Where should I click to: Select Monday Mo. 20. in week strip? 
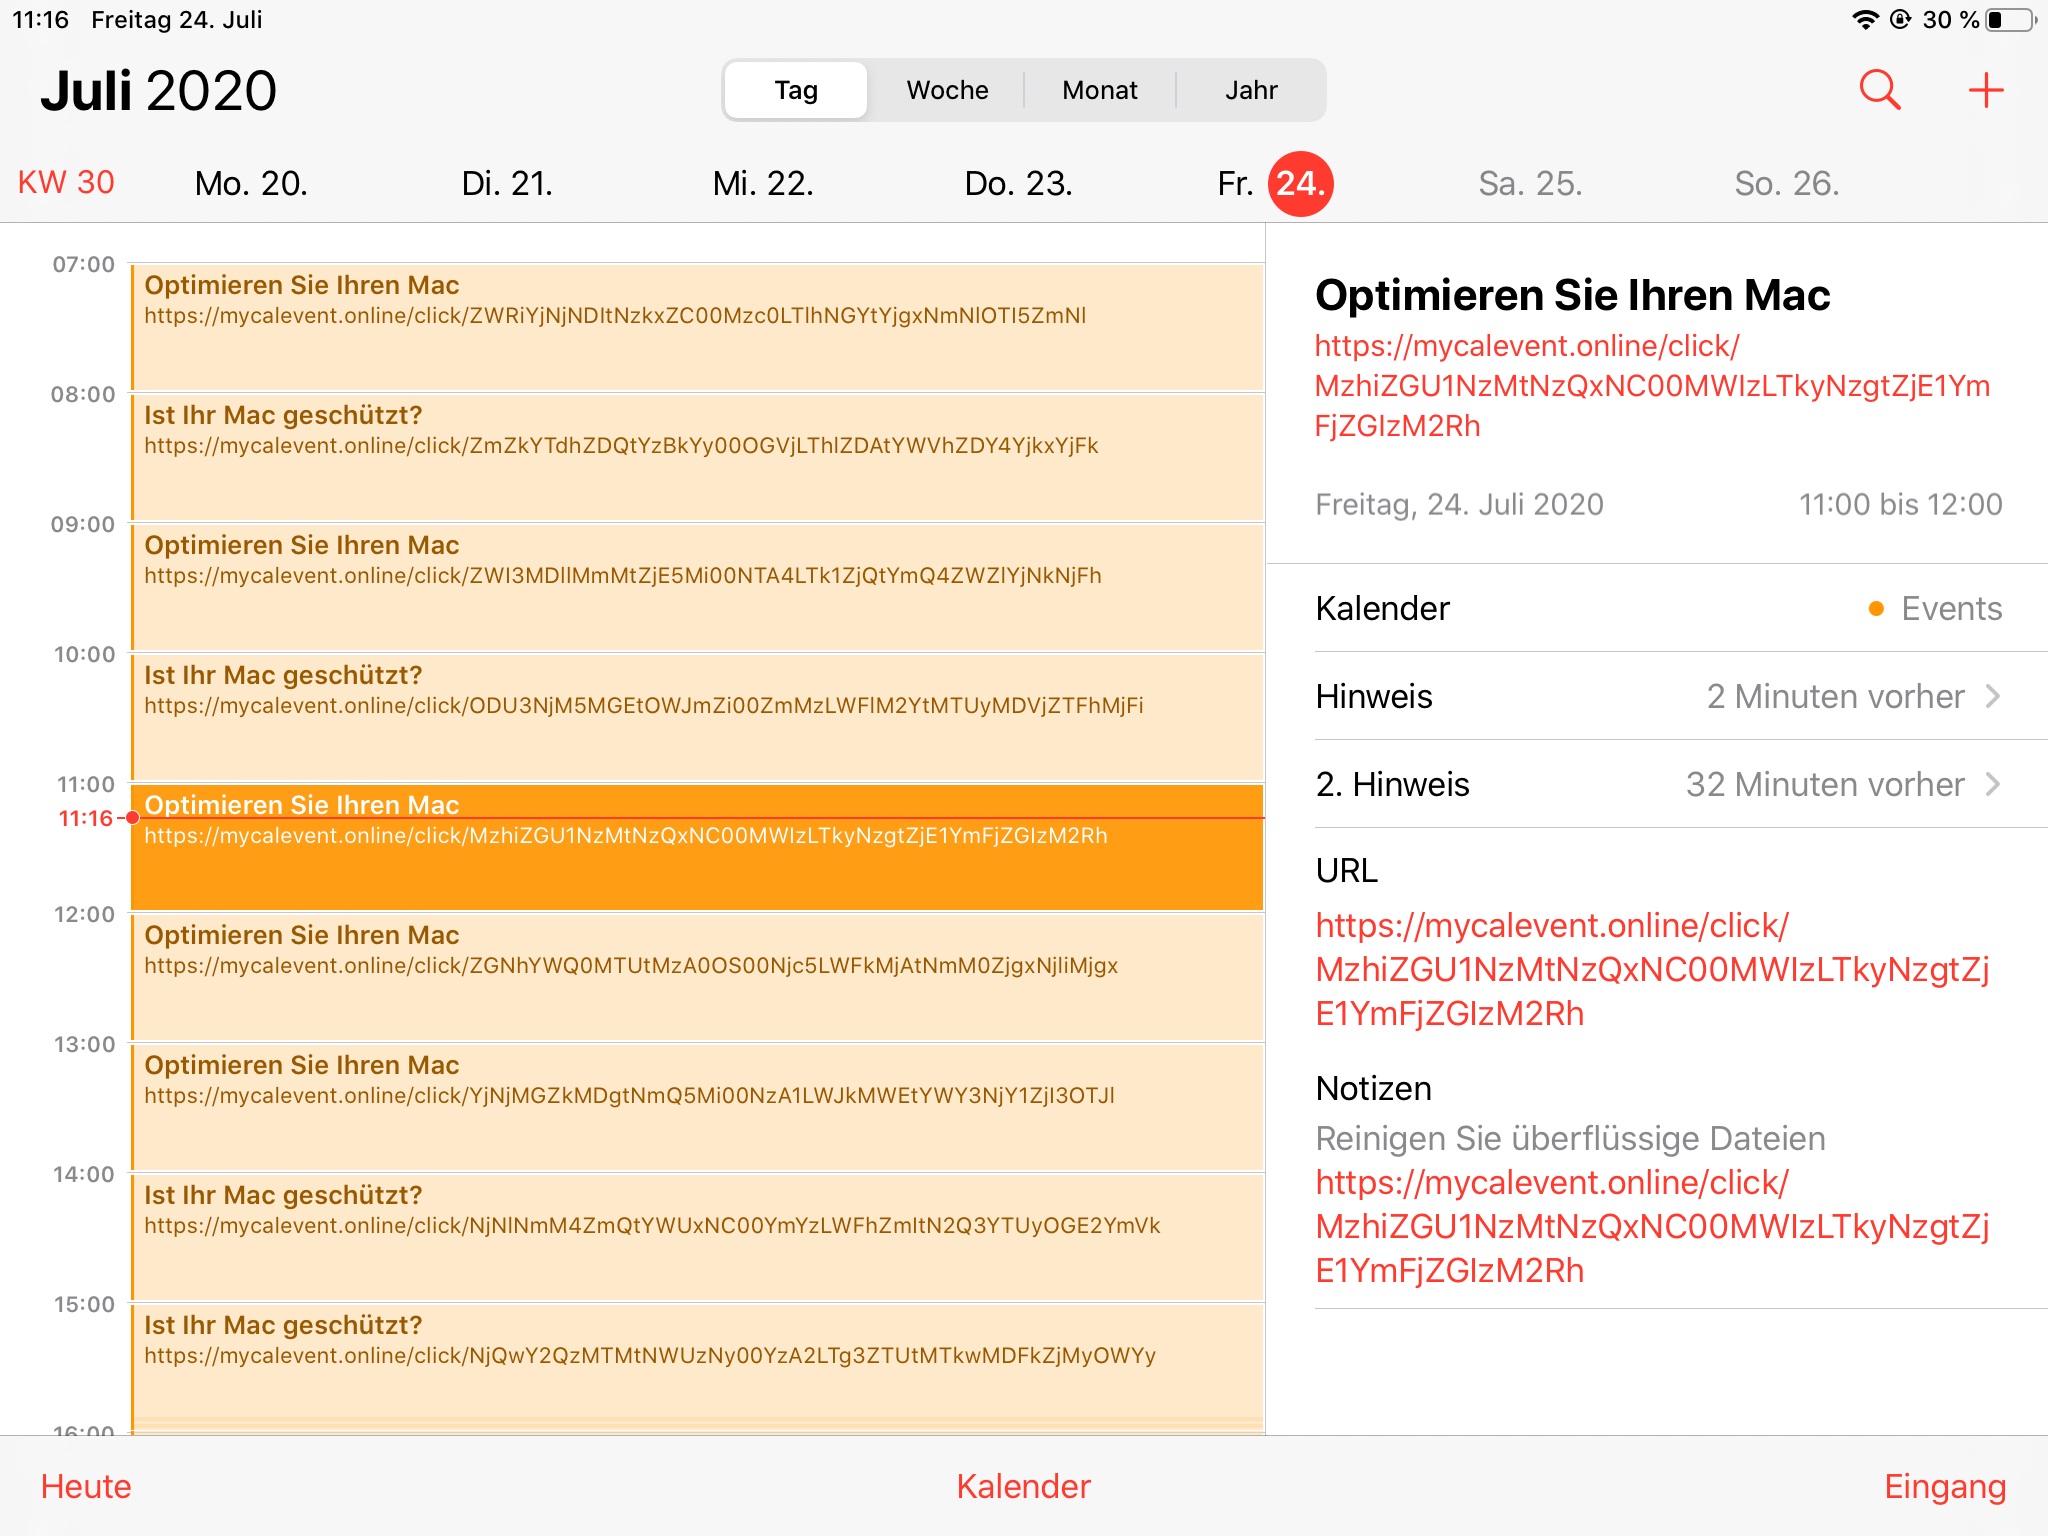(251, 184)
